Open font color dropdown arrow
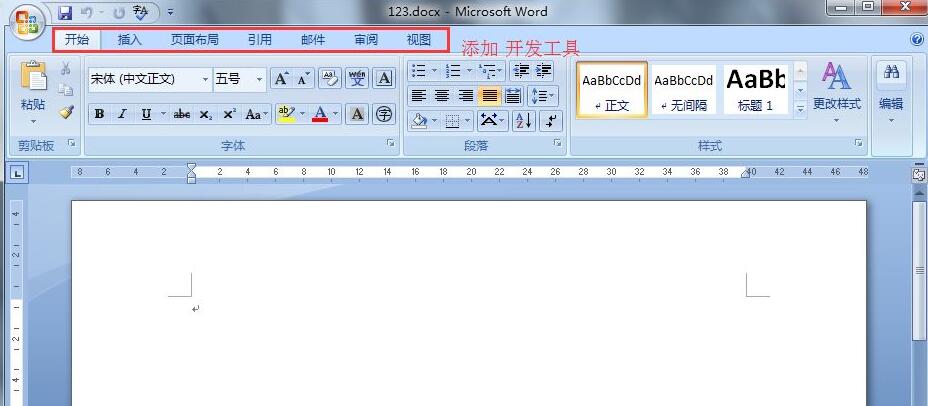Image resolution: width=928 pixels, height=406 pixels. click(336, 114)
